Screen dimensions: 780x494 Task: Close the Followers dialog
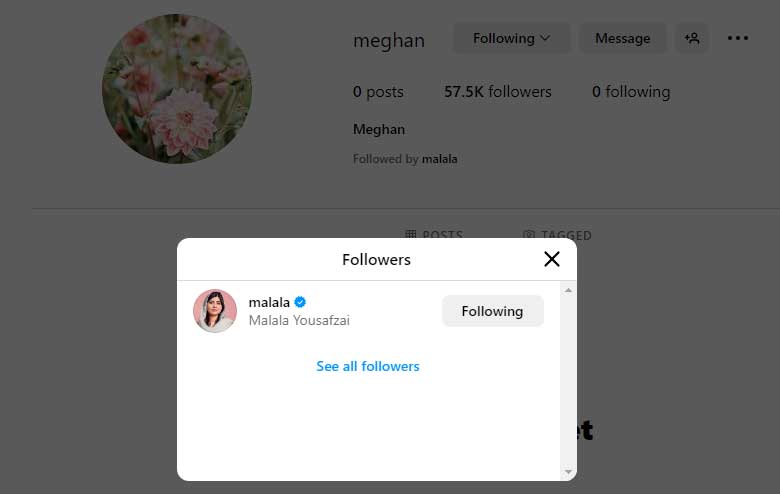[551, 259]
